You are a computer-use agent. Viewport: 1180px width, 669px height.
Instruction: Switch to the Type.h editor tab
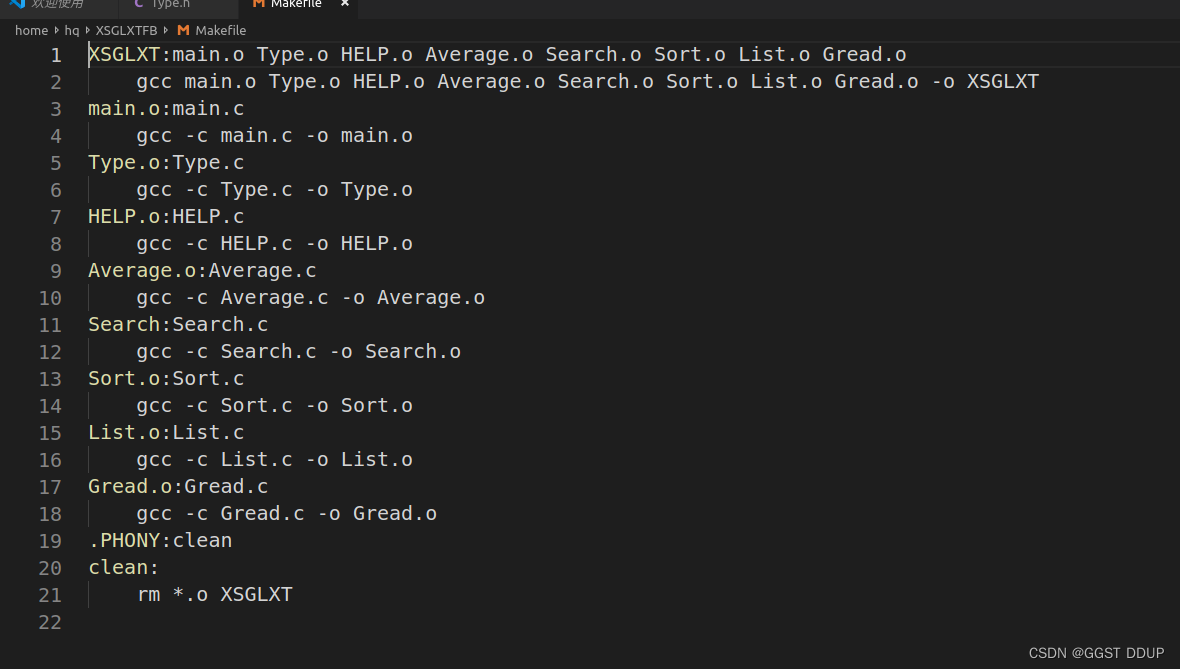[179, 5]
